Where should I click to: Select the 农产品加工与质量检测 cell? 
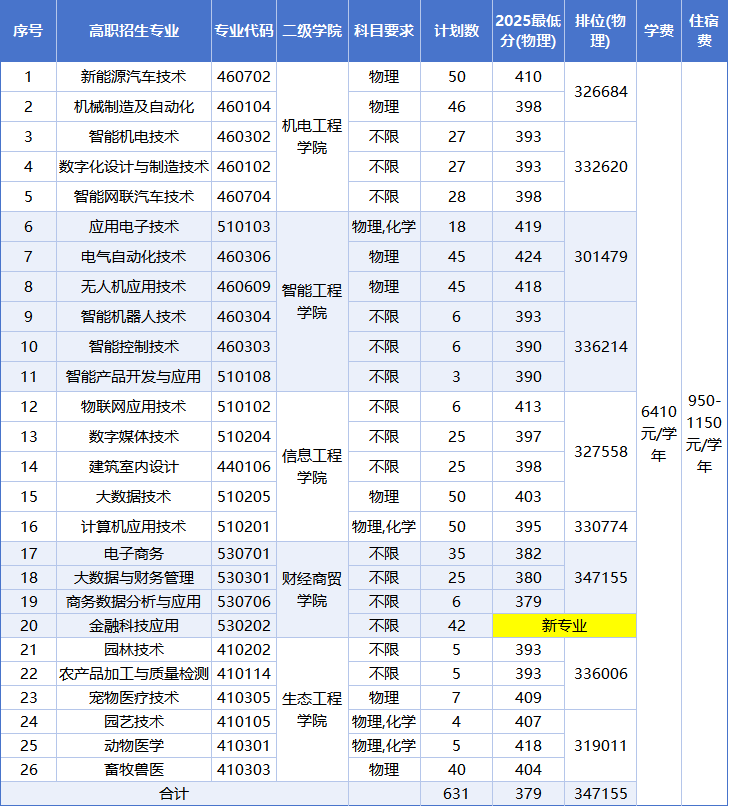point(134,673)
